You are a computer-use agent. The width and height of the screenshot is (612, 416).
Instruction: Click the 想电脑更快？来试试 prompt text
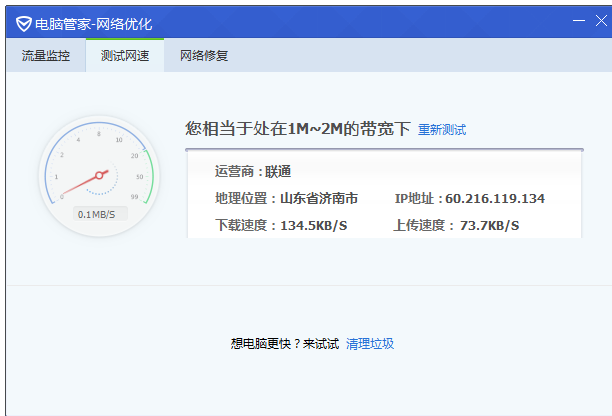point(285,344)
